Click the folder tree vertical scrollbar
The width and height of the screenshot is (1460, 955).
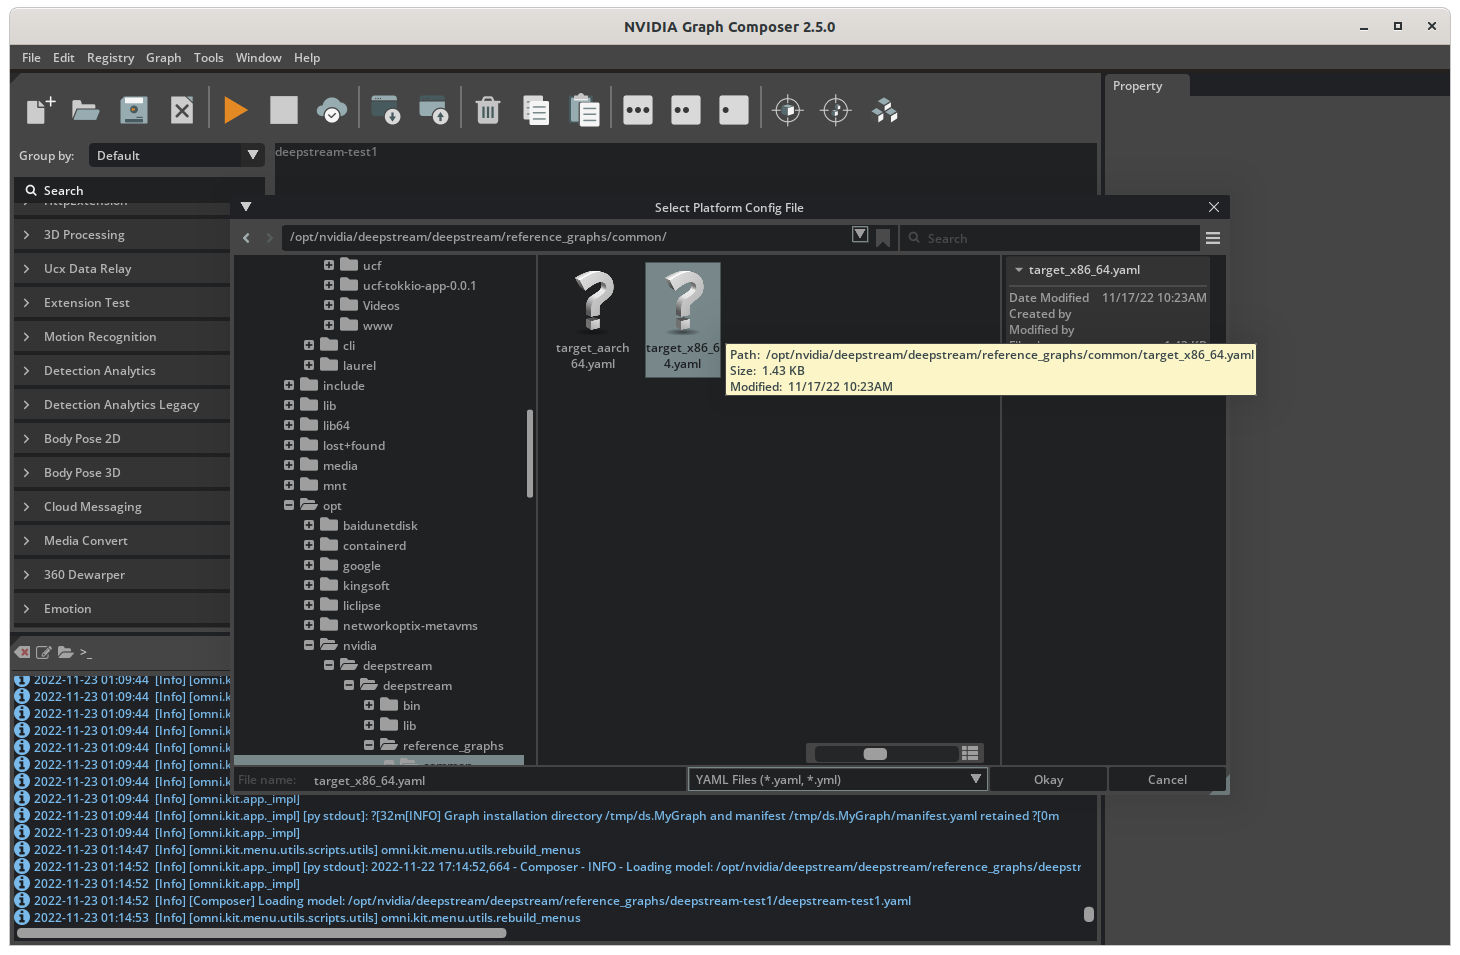click(530, 453)
